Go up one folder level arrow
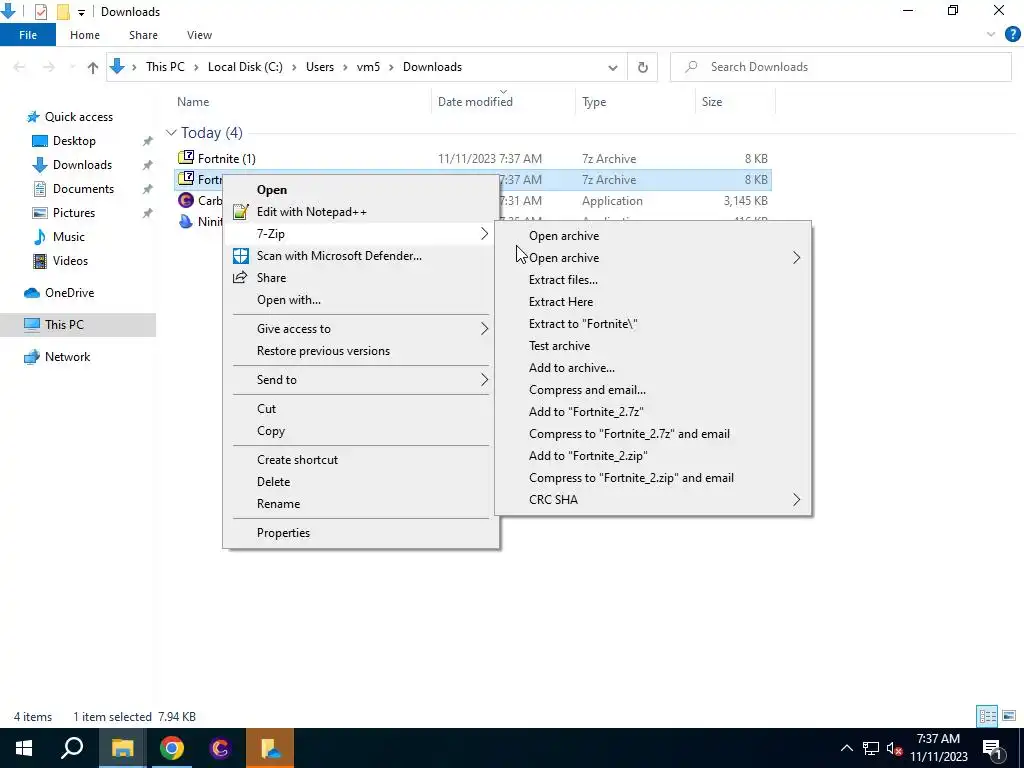The width and height of the screenshot is (1024, 768). pyautogui.click(x=93, y=67)
